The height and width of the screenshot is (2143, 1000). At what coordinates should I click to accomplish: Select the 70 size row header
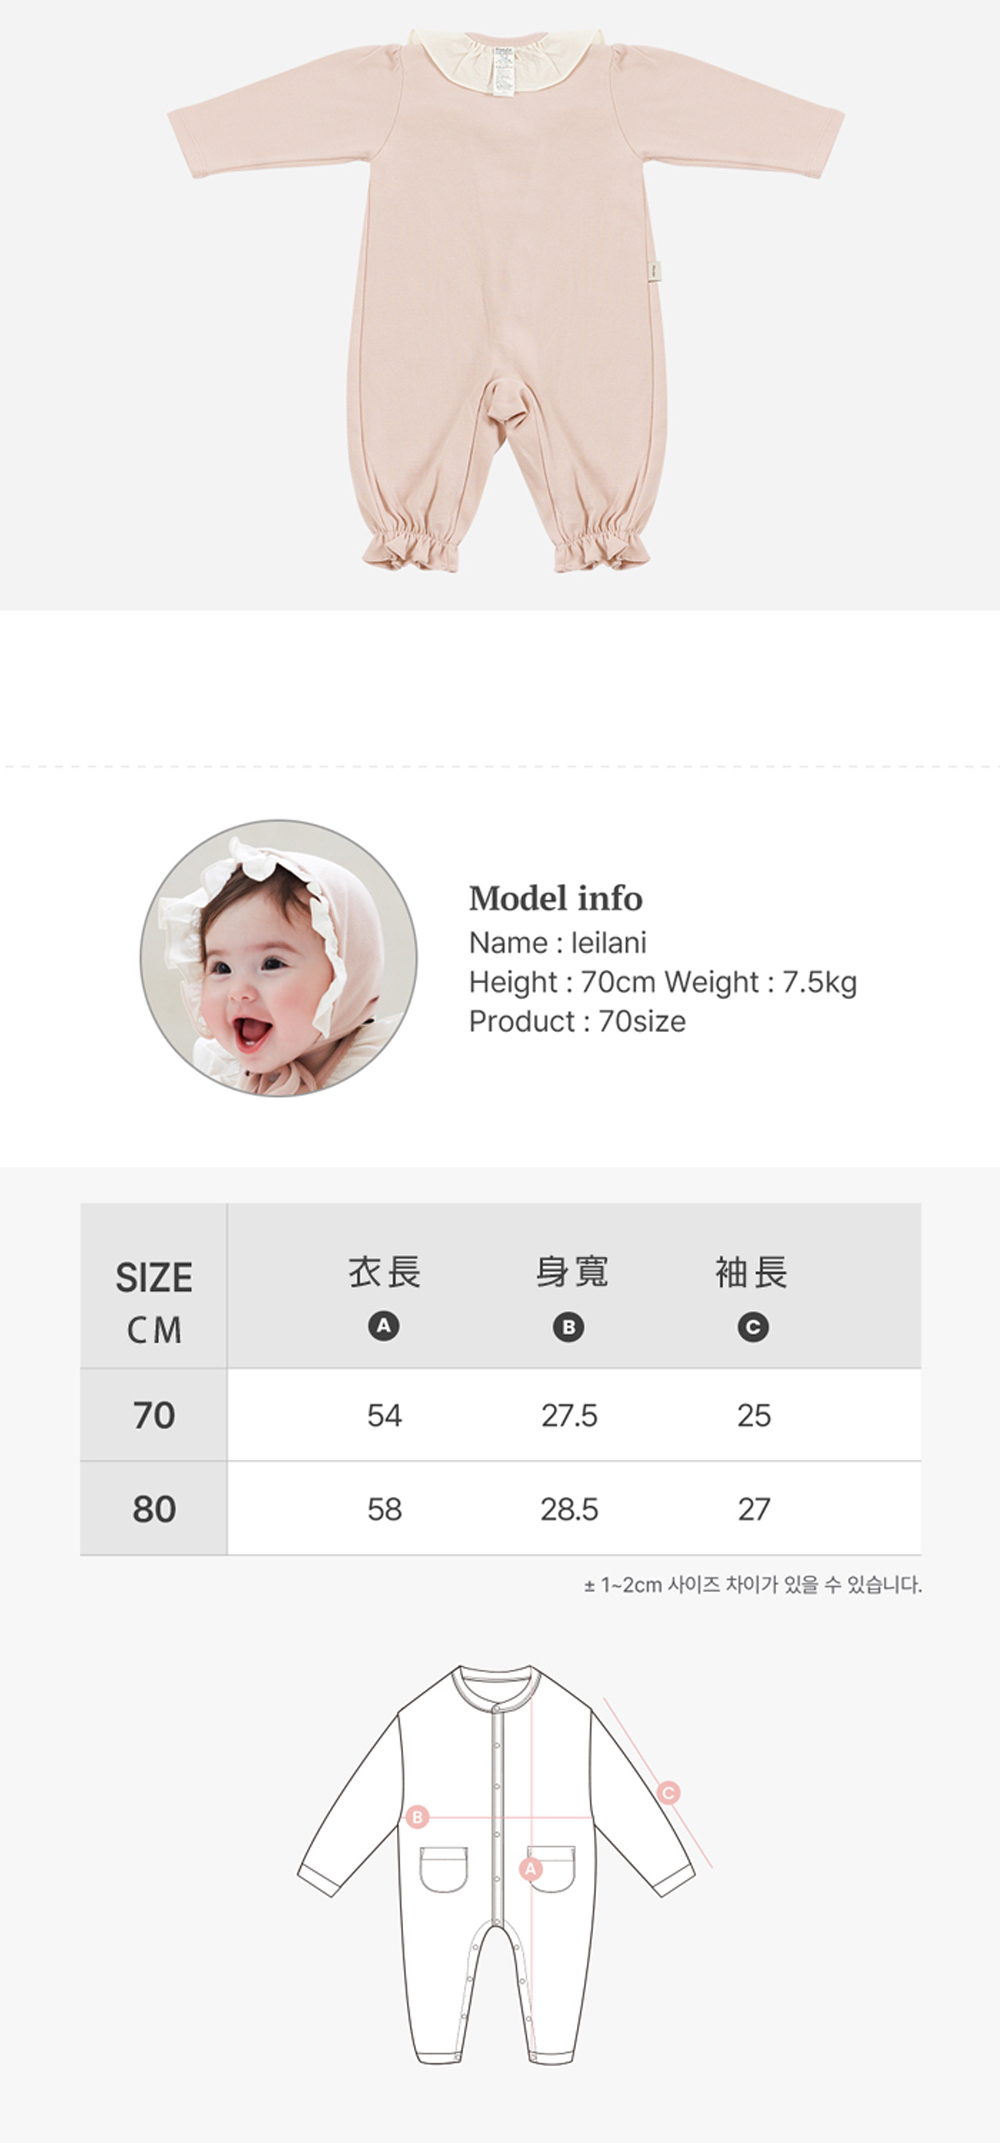pyautogui.click(x=154, y=1415)
